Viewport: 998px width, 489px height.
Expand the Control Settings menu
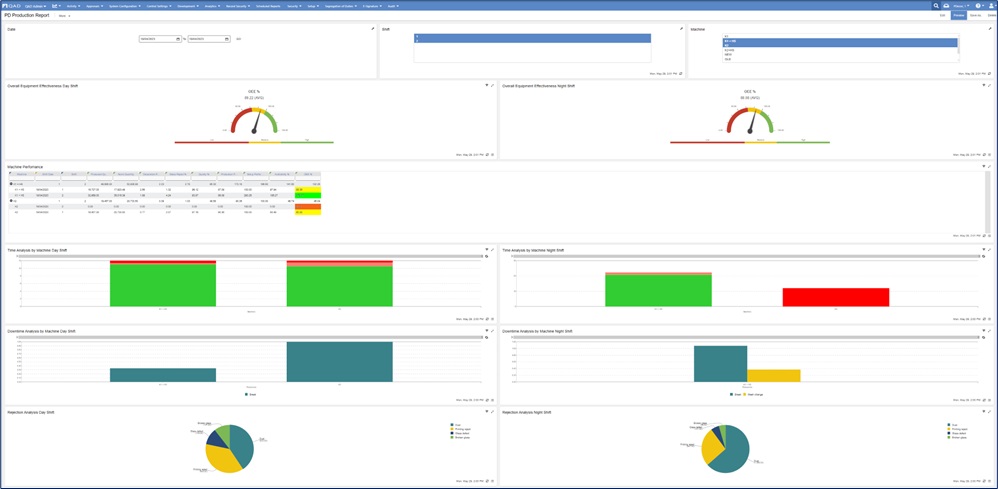(x=159, y=6)
